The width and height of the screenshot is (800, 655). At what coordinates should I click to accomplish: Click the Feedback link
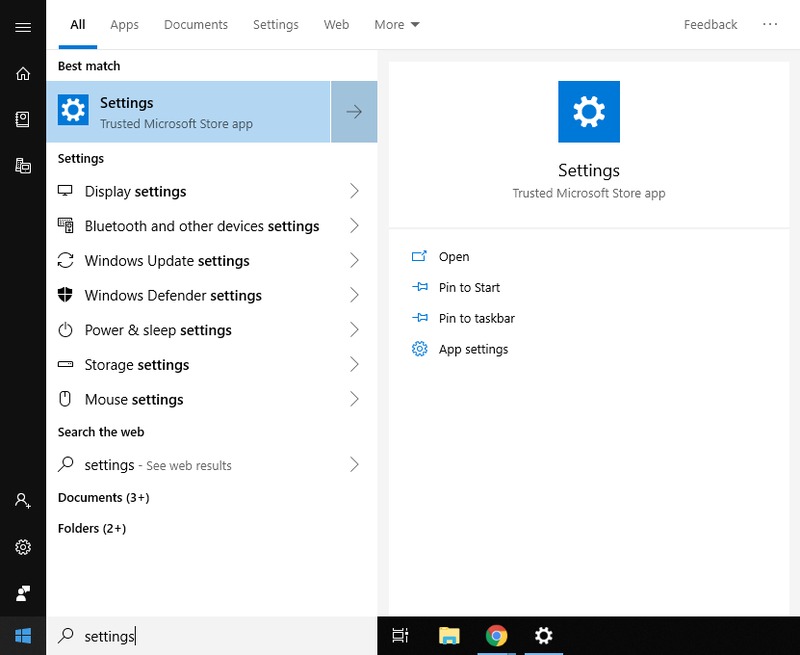point(710,24)
